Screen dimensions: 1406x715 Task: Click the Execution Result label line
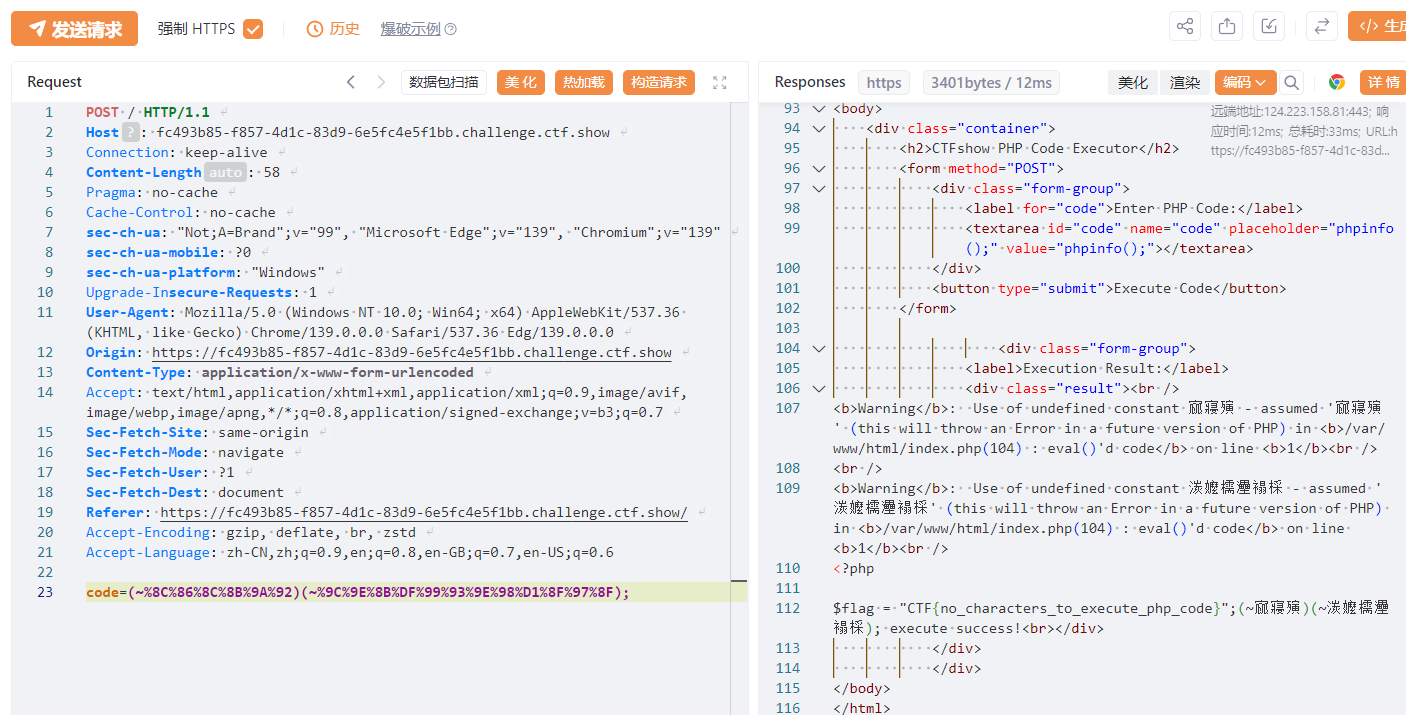coord(1097,368)
